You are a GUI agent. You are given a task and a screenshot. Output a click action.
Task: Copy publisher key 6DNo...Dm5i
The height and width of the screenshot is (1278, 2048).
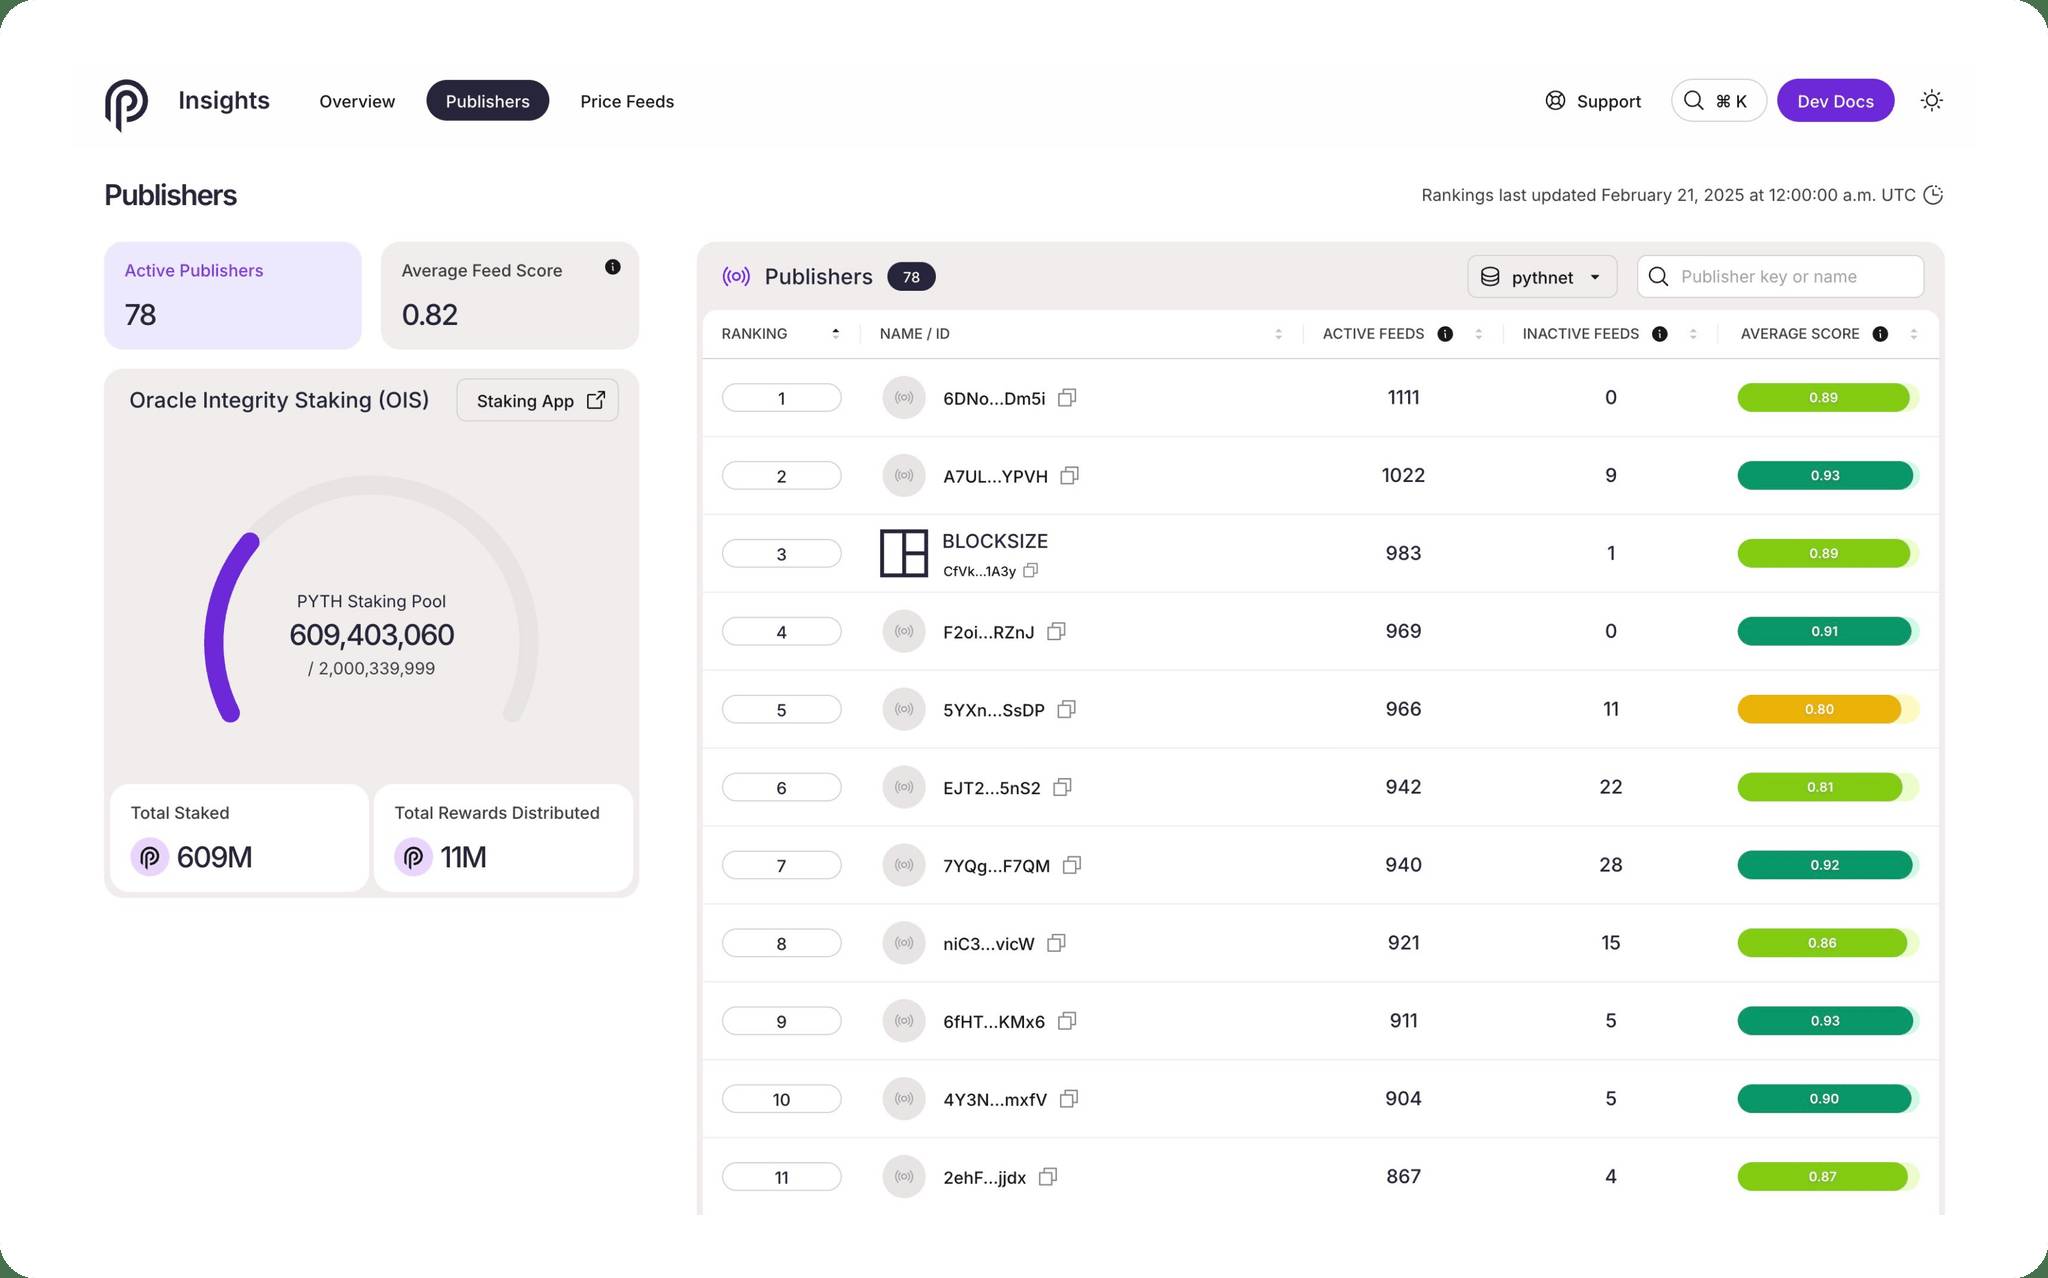tap(1067, 398)
